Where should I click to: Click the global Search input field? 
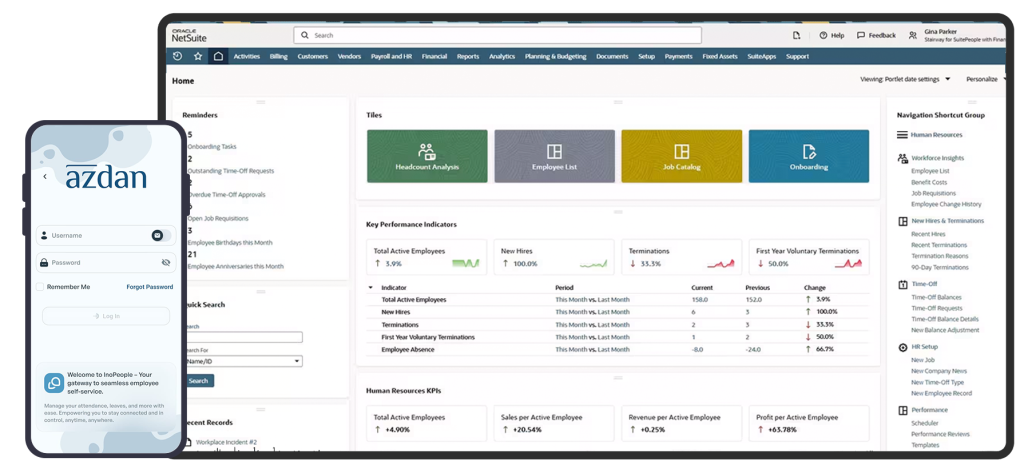pos(500,35)
